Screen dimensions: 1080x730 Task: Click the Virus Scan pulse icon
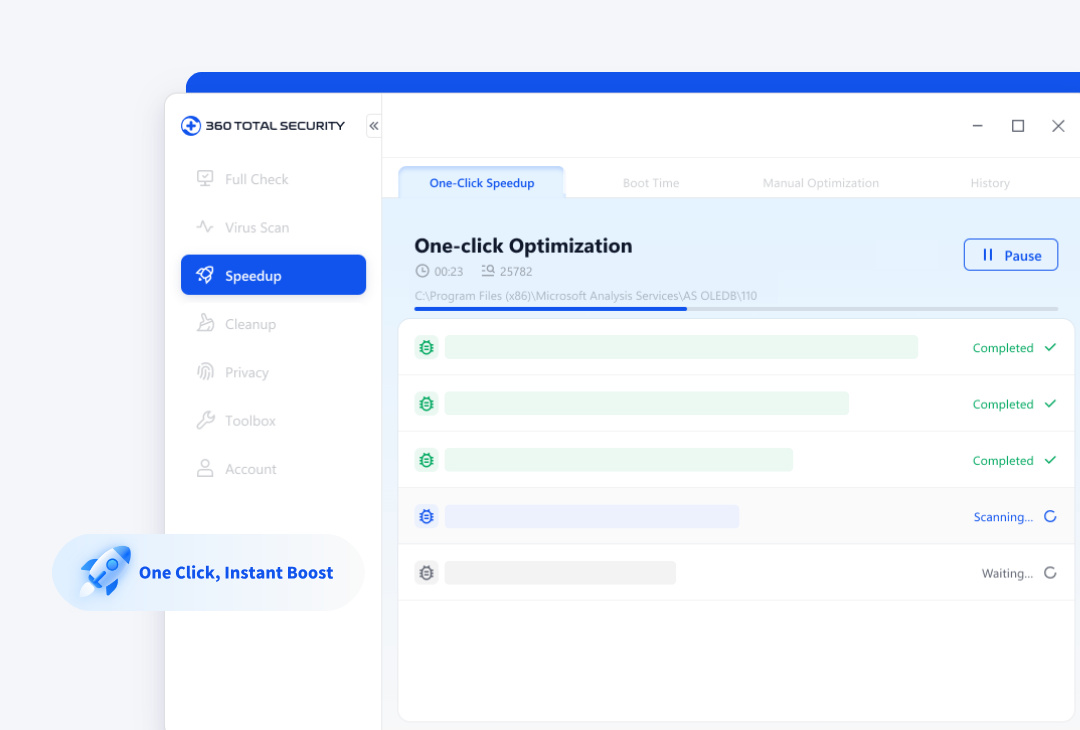[205, 227]
